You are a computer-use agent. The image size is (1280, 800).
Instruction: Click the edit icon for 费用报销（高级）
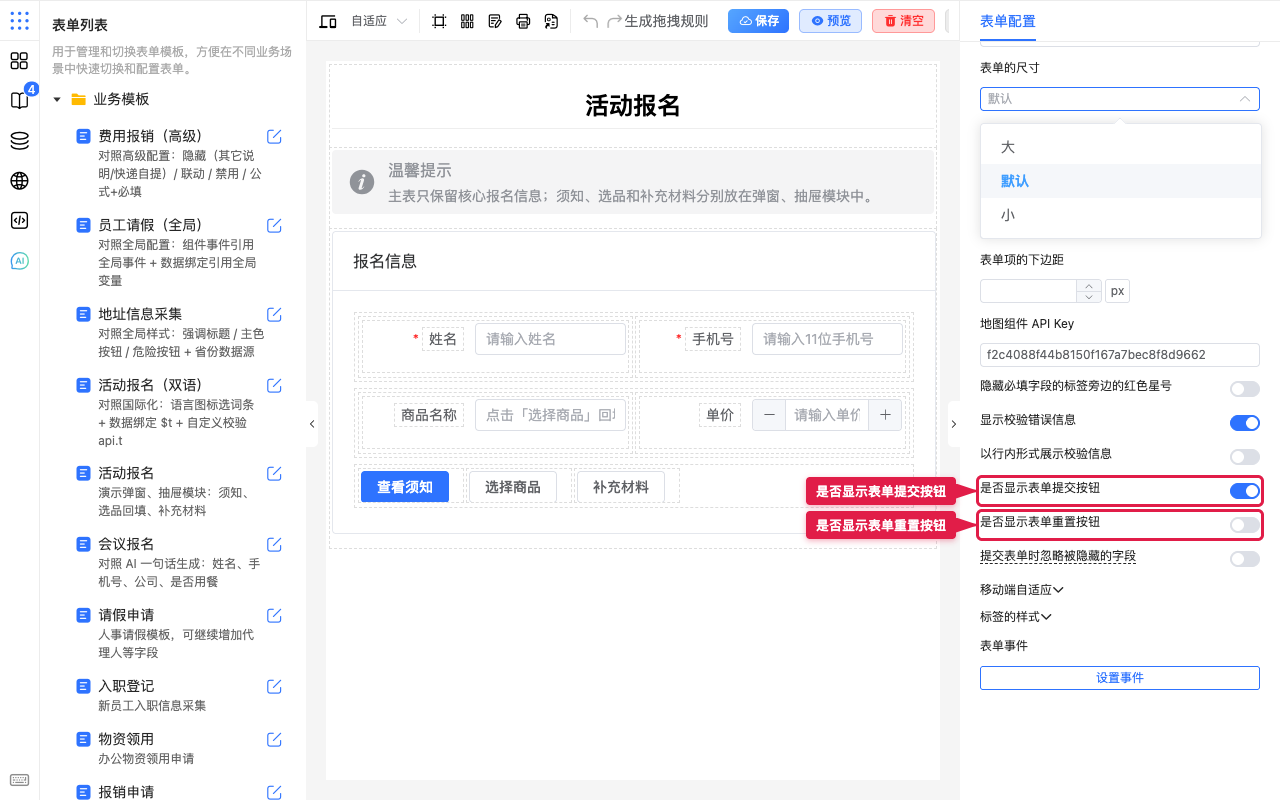pyautogui.click(x=274, y=137)
